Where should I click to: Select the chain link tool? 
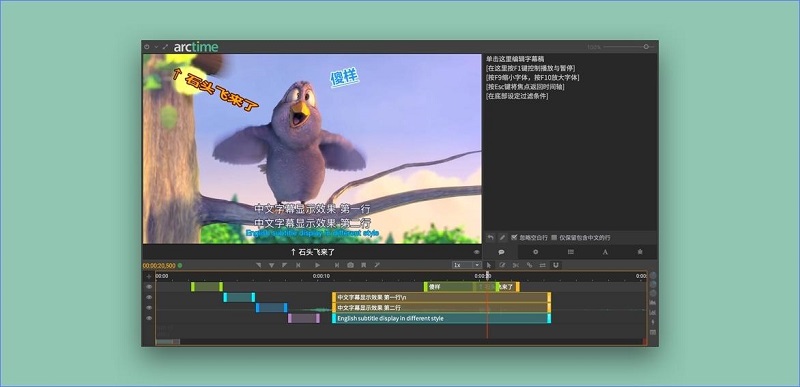click(529, 265)
